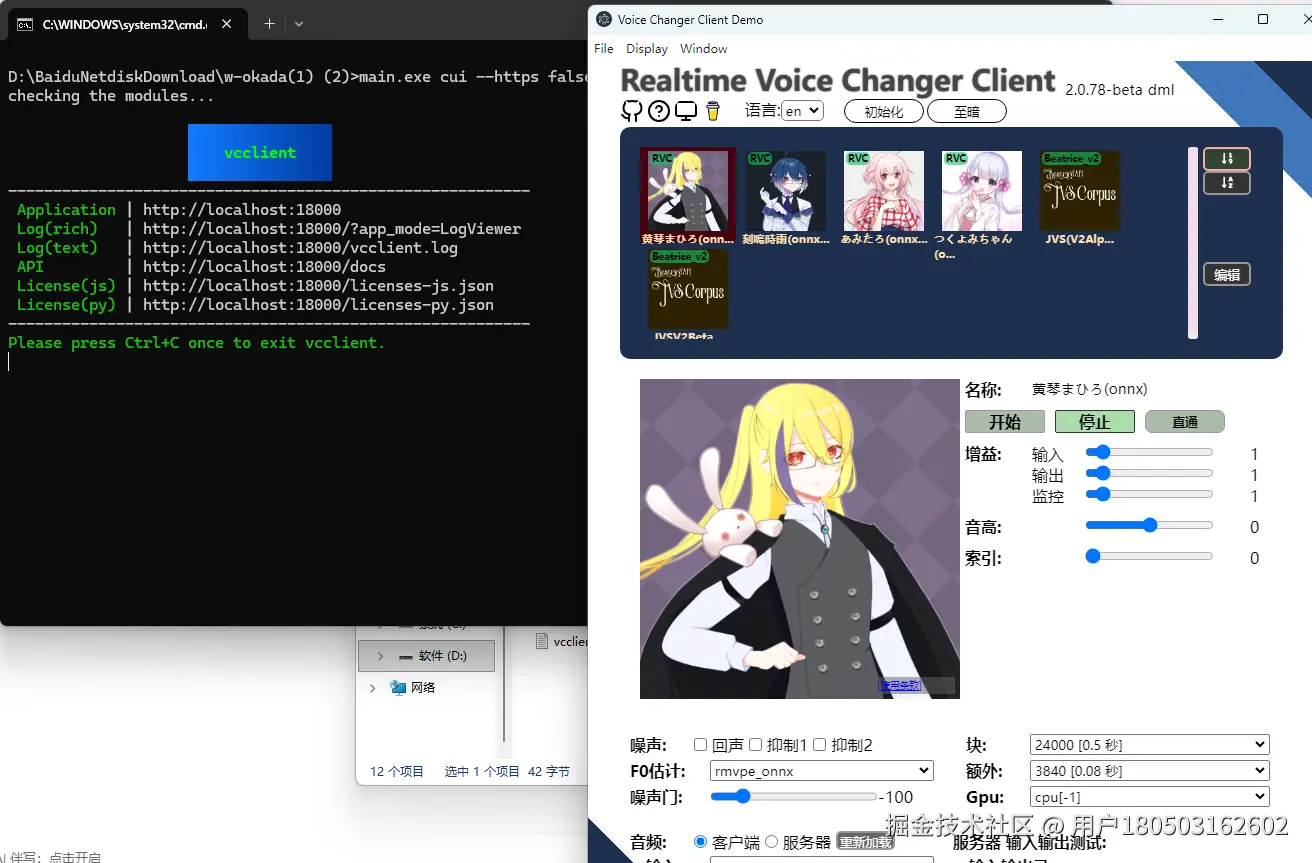Click the cmd terminal tab icon
This screenshot has height=863, width=1312.
point(25,24)
